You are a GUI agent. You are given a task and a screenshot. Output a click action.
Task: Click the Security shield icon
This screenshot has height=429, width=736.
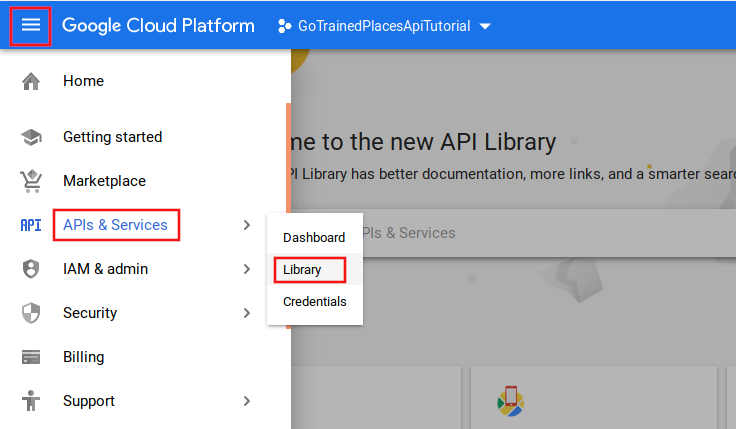click(31, 313)
